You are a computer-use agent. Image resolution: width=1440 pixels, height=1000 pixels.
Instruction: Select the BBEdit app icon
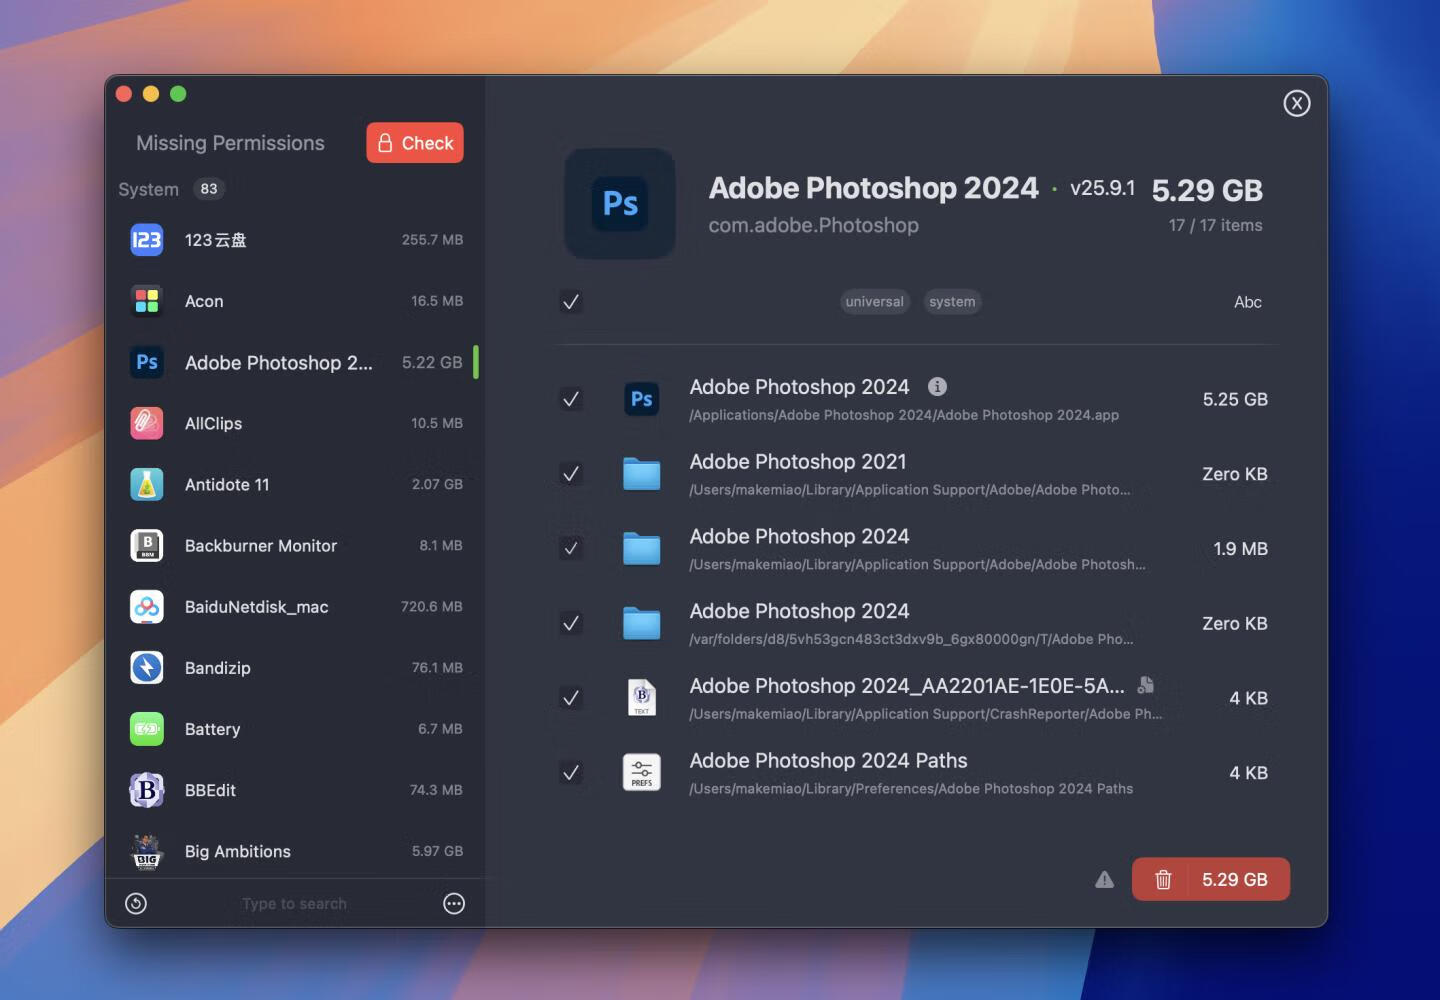tap(147, 790)
